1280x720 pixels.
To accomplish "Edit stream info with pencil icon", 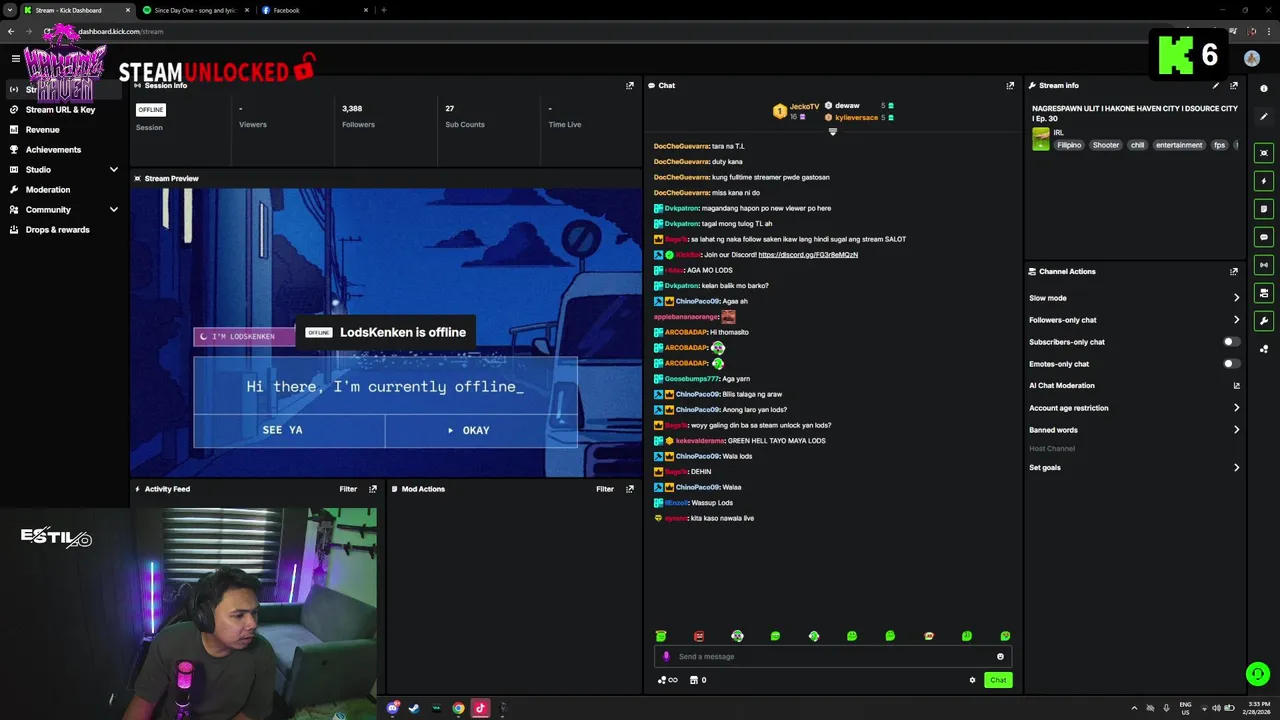I will click(x=1216, y=86).
